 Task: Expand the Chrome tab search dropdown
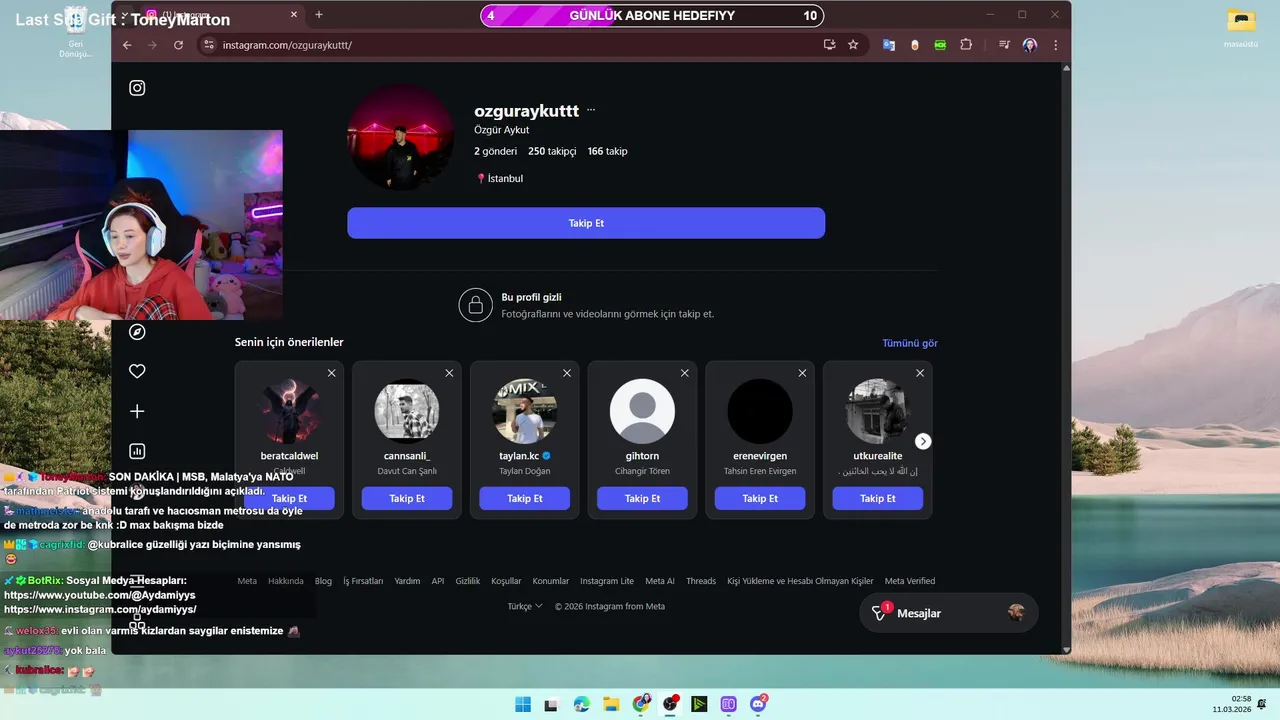tap(126, 15)
